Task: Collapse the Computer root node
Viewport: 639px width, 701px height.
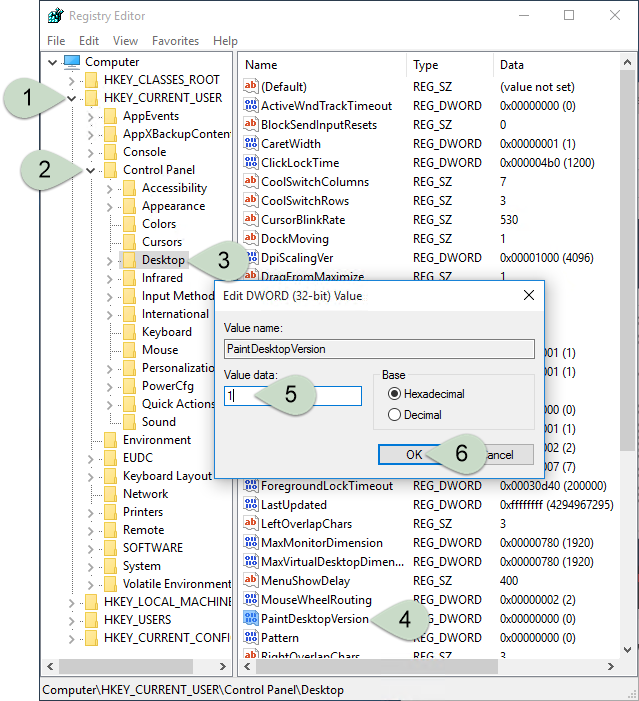Action: (52, 62)
